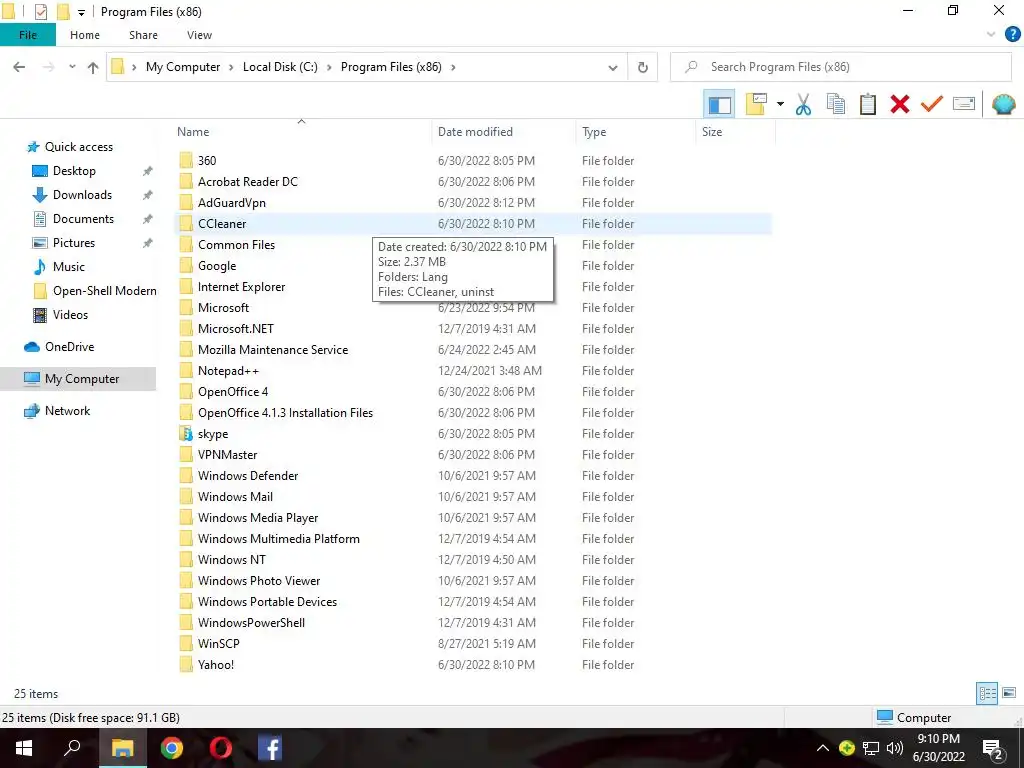
Task: Go up one folder level
Action: coord(93,67)
